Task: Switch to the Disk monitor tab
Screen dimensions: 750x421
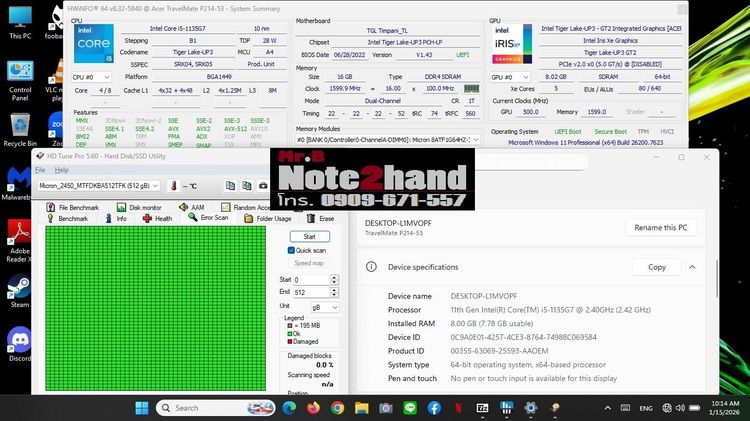Action: click(139, 207)
